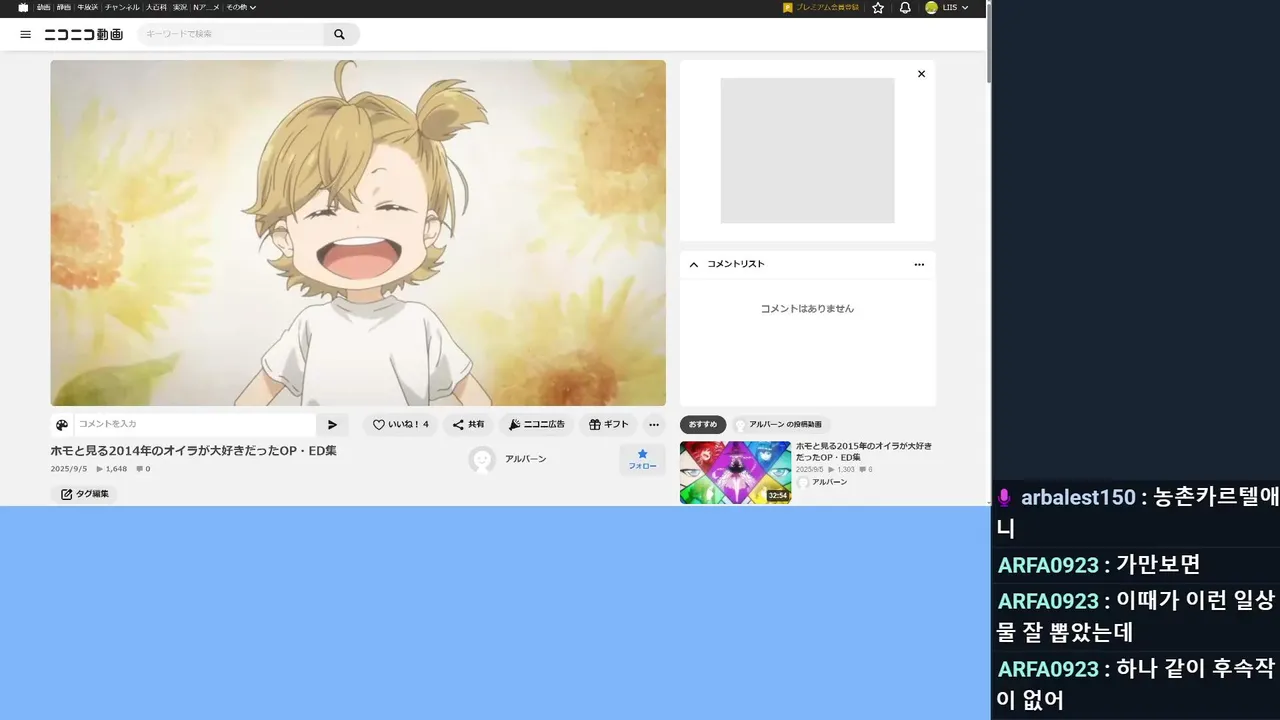Open コメントリスト more options
The height and width of the screenshot is (720, 1280).
[x=919, y=264]
